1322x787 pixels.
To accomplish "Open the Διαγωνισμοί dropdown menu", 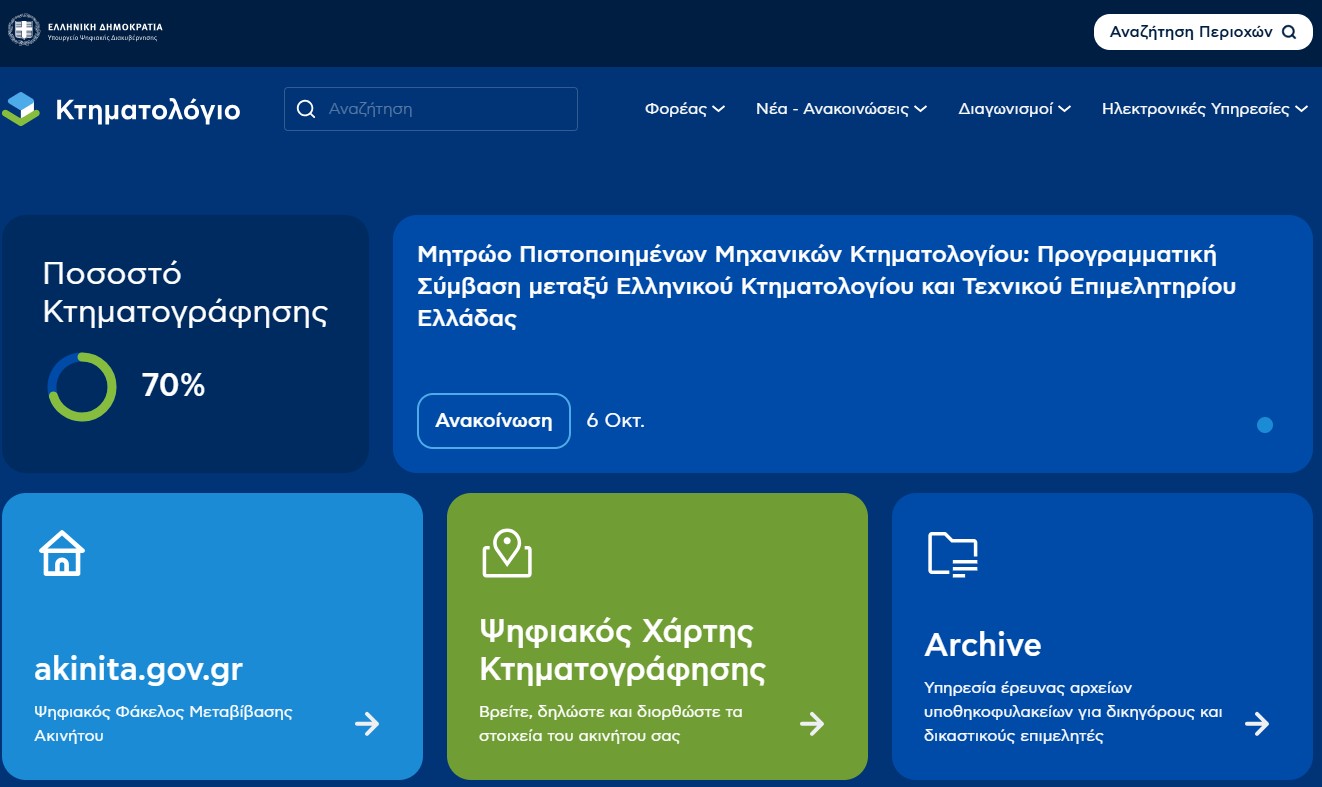I will (x=1014, y=109).
